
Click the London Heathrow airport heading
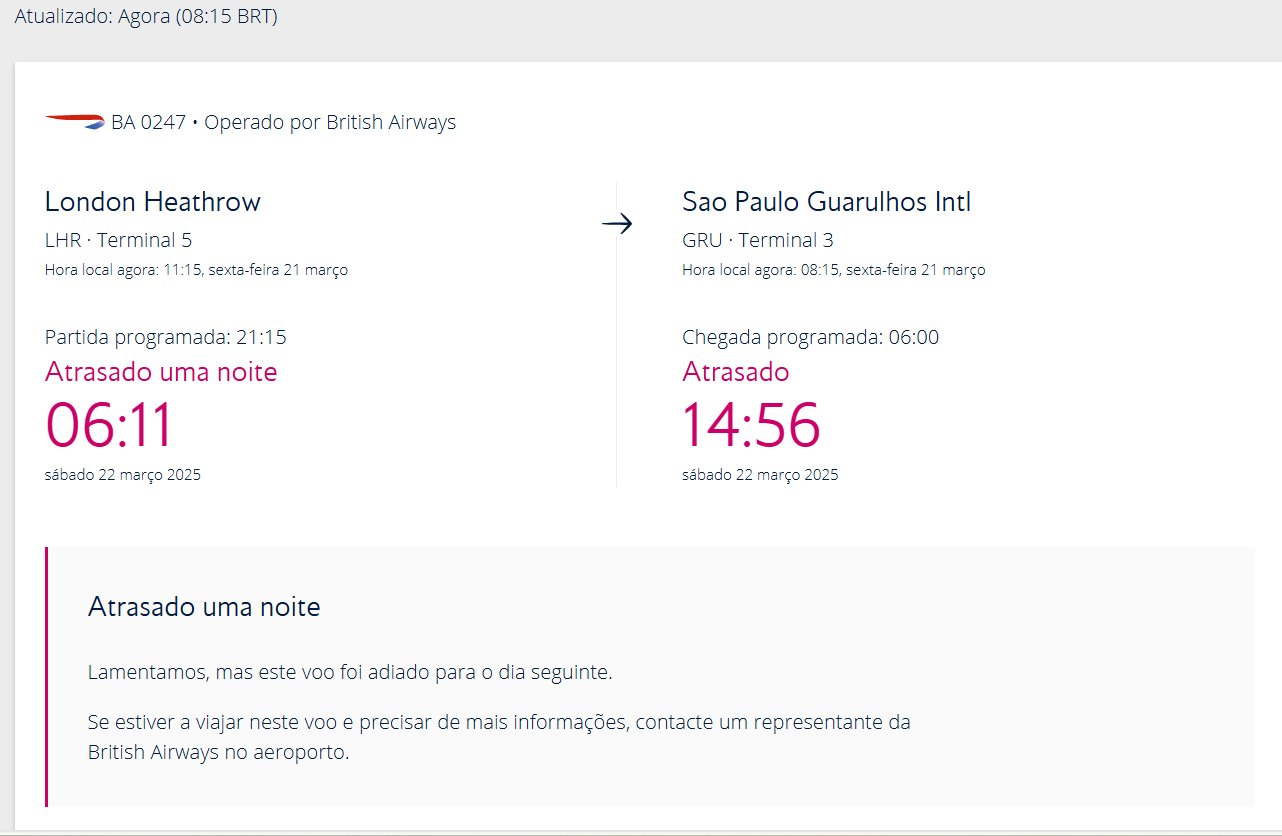pyautogui.click(x=153, y=202)
